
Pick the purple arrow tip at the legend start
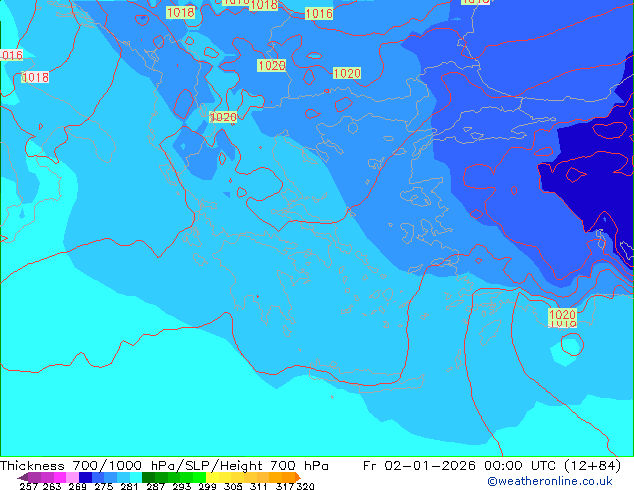[x=23, y=477]
